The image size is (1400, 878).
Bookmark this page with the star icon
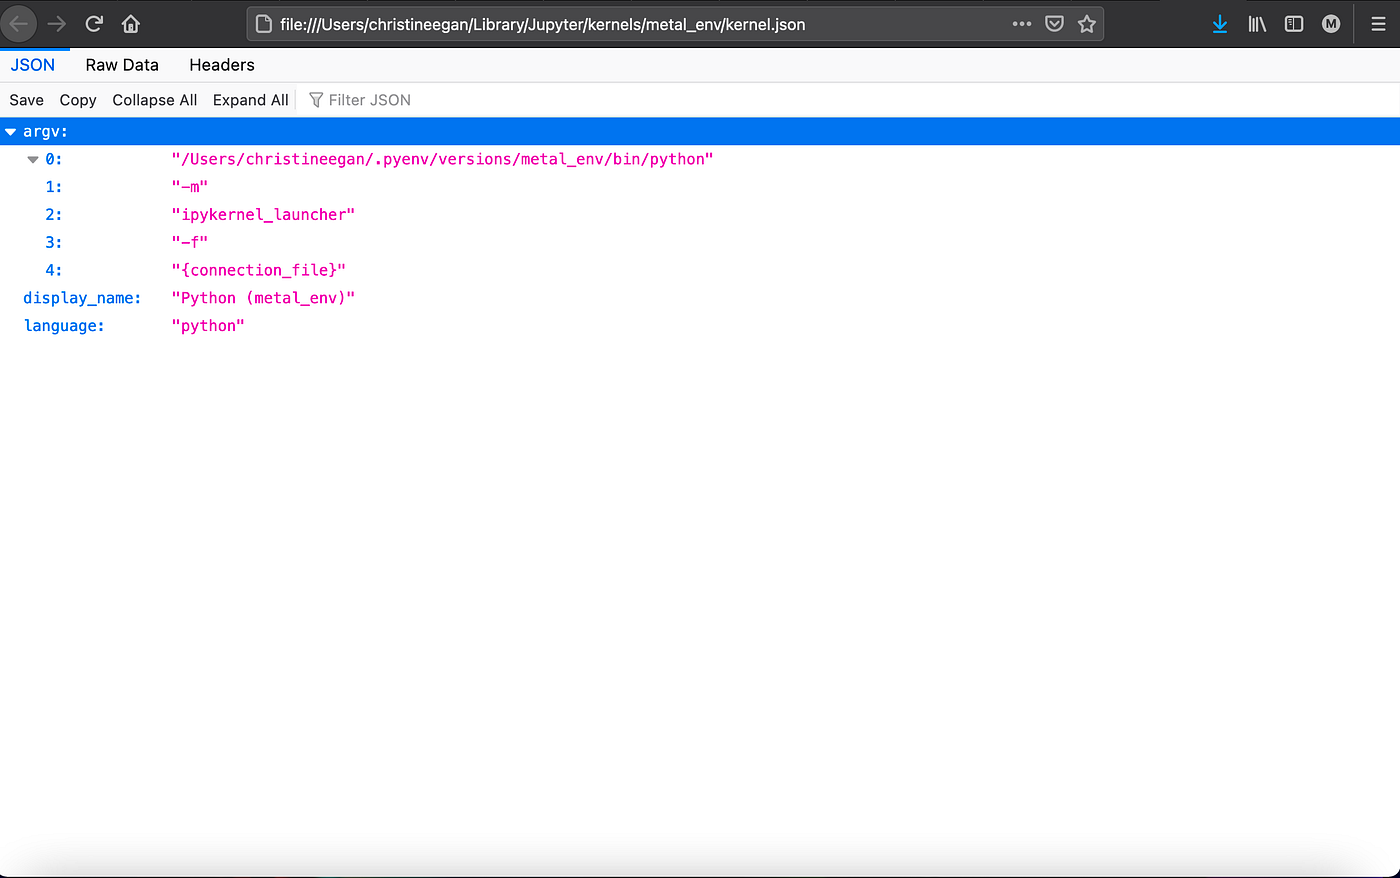coord(1087,24)
